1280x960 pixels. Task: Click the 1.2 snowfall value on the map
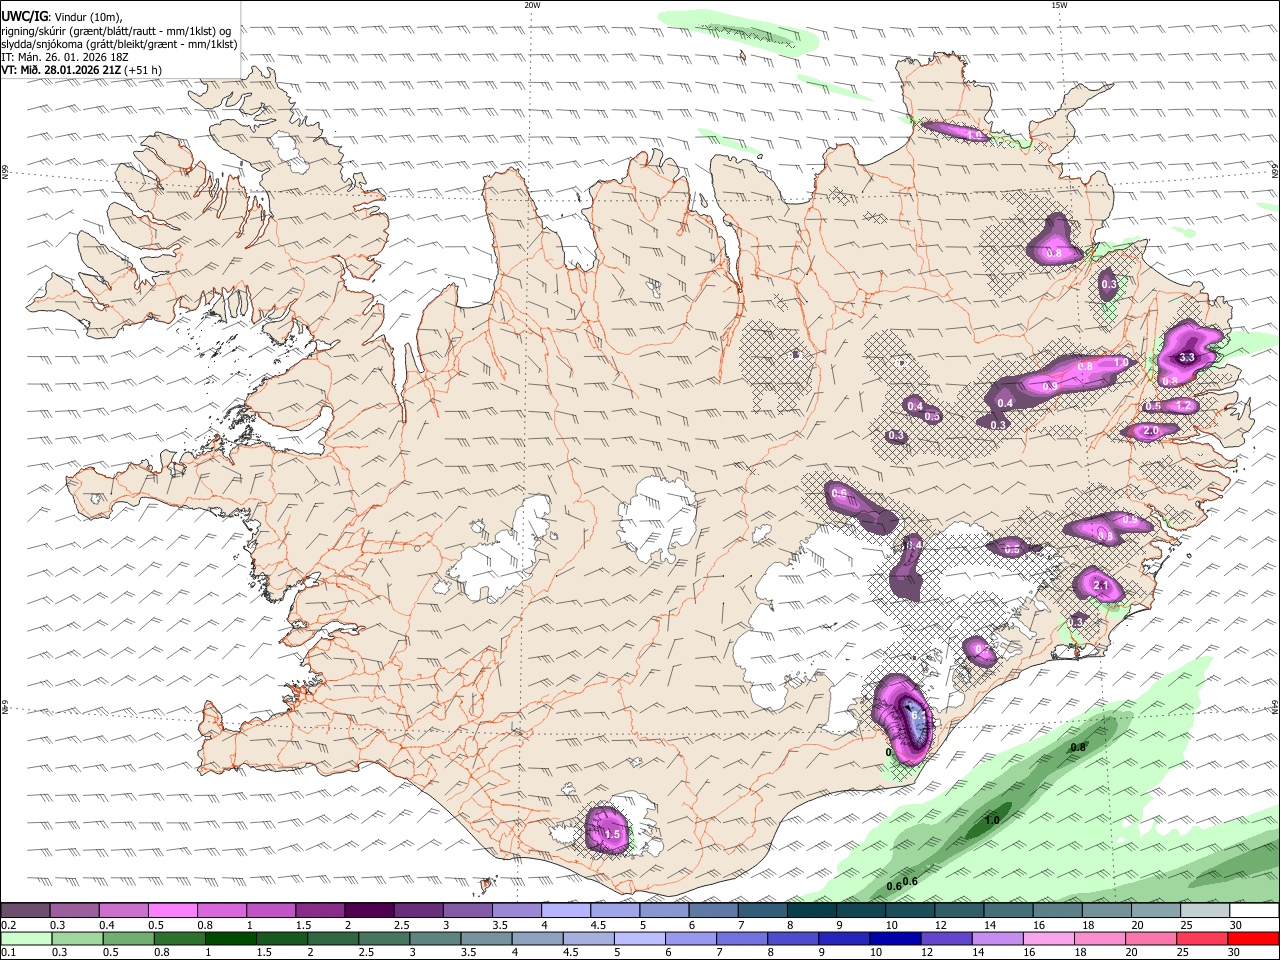[x=1183, y=406]
